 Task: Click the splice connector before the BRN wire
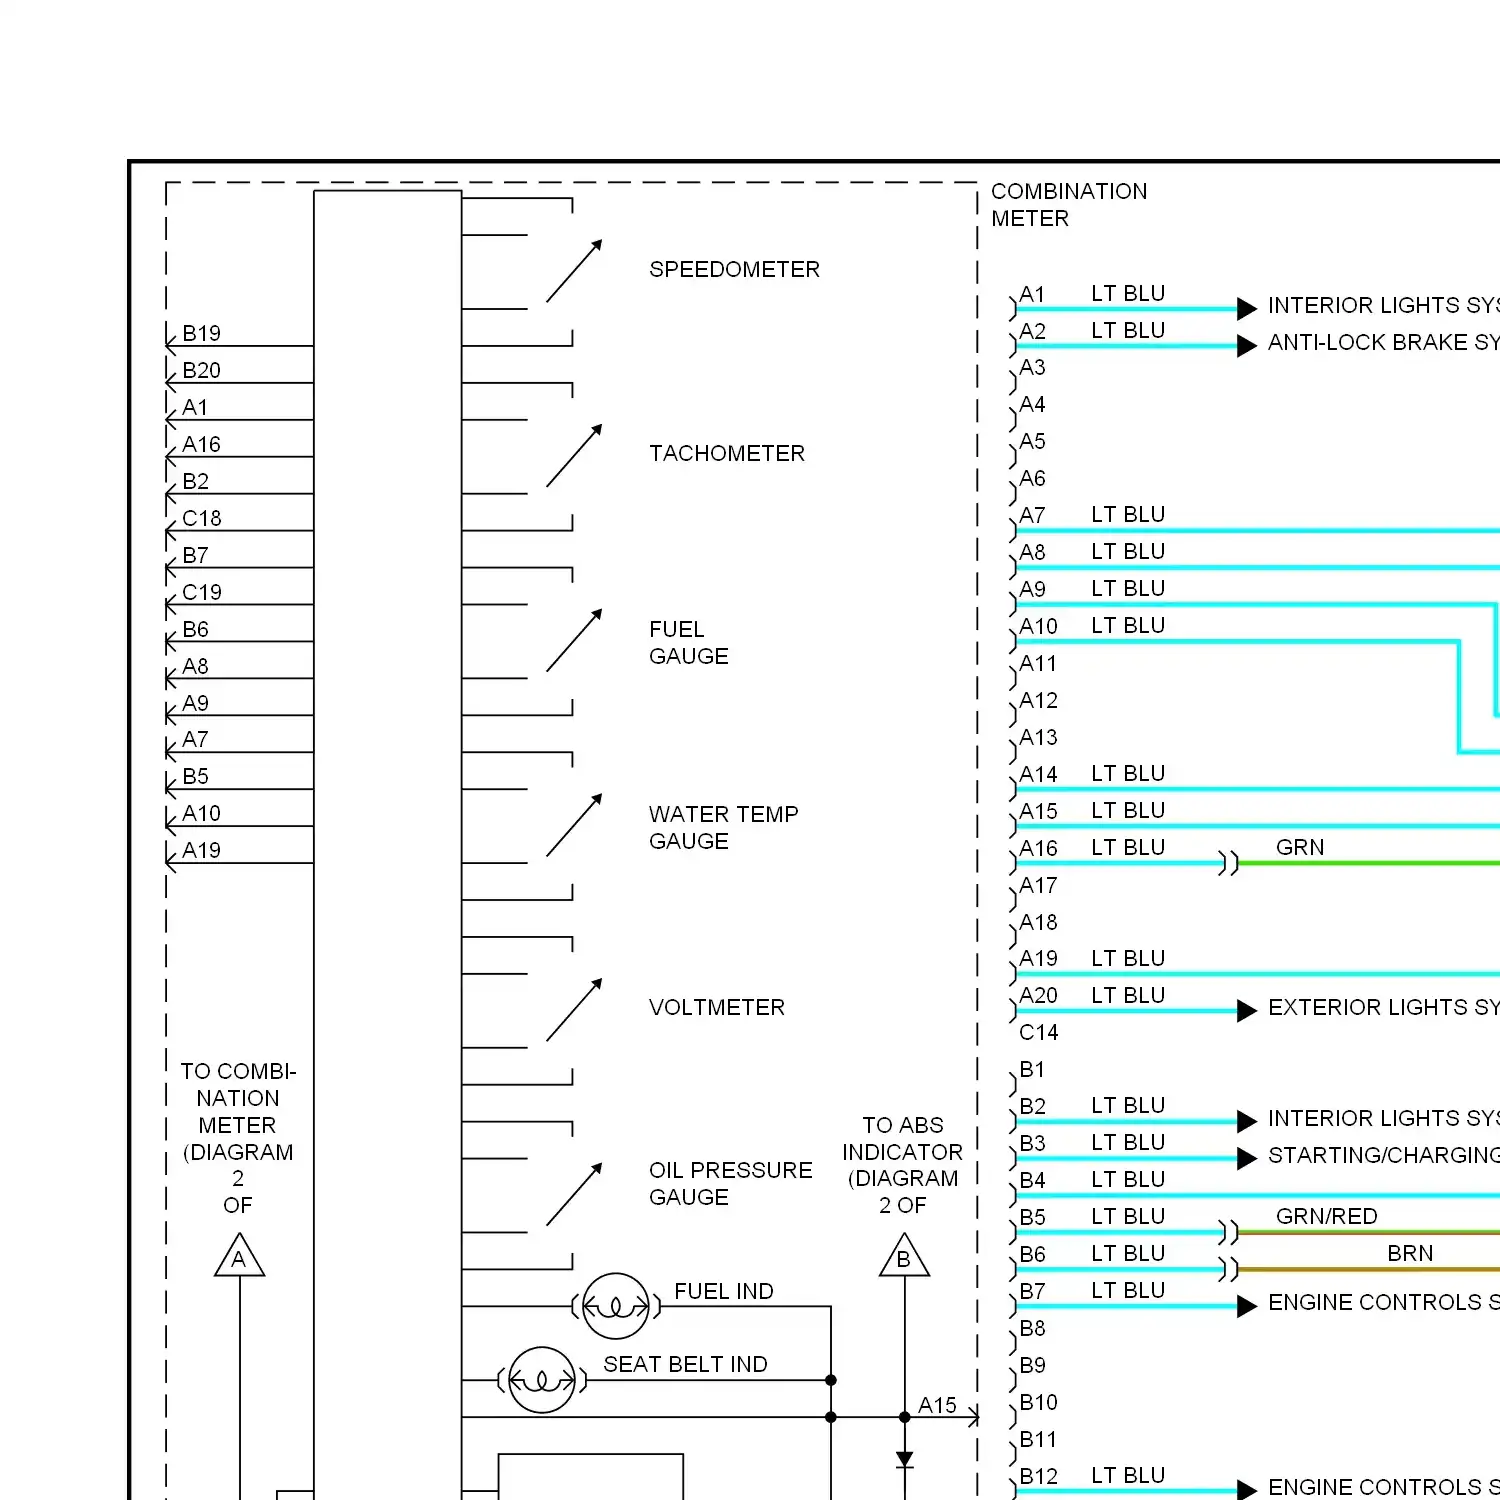coord(1229,1269)
